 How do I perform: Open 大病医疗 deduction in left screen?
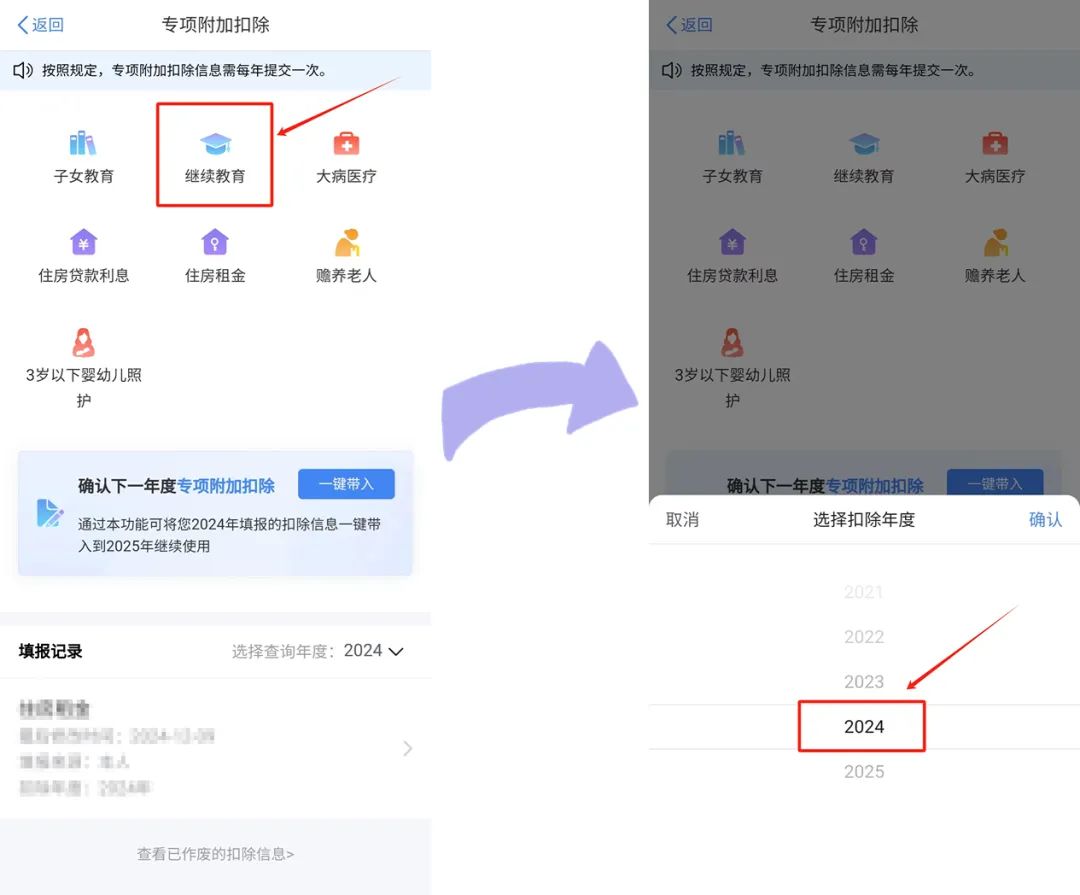click(346, 157)
